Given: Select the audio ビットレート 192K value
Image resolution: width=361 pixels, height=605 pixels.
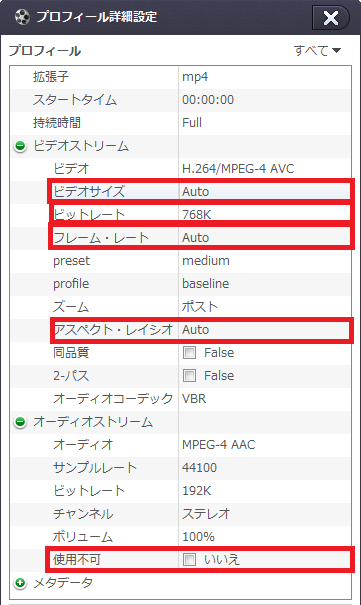Looking at the screenshot, I should (265, 490).
